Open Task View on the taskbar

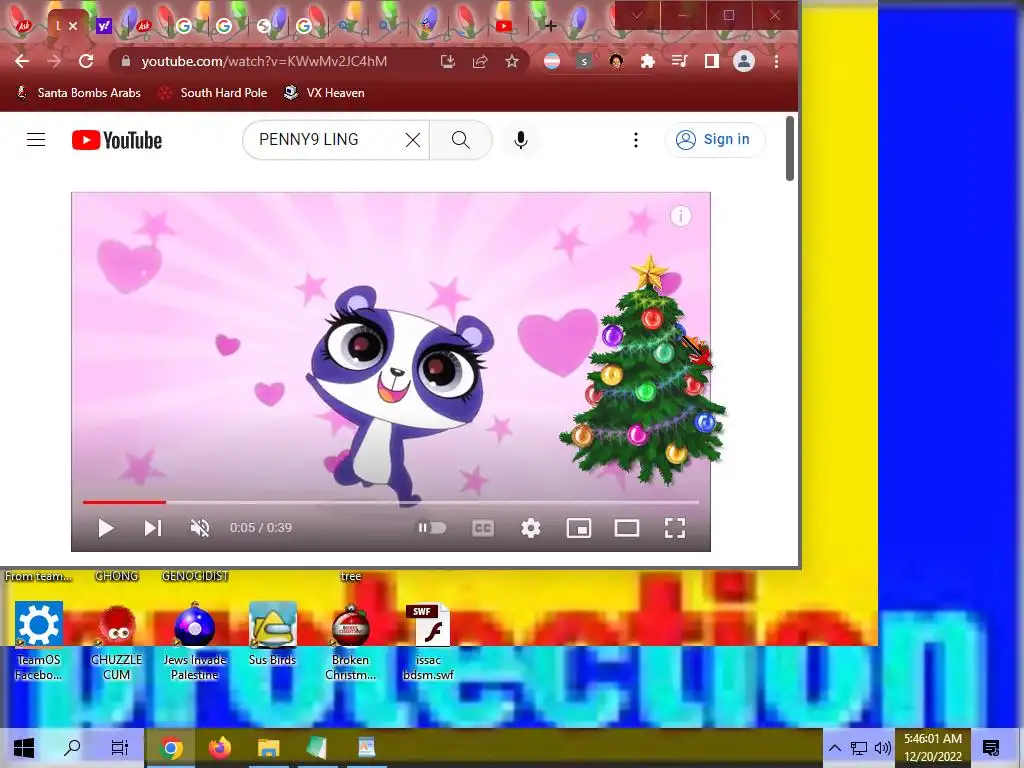[x=120, y=748]
